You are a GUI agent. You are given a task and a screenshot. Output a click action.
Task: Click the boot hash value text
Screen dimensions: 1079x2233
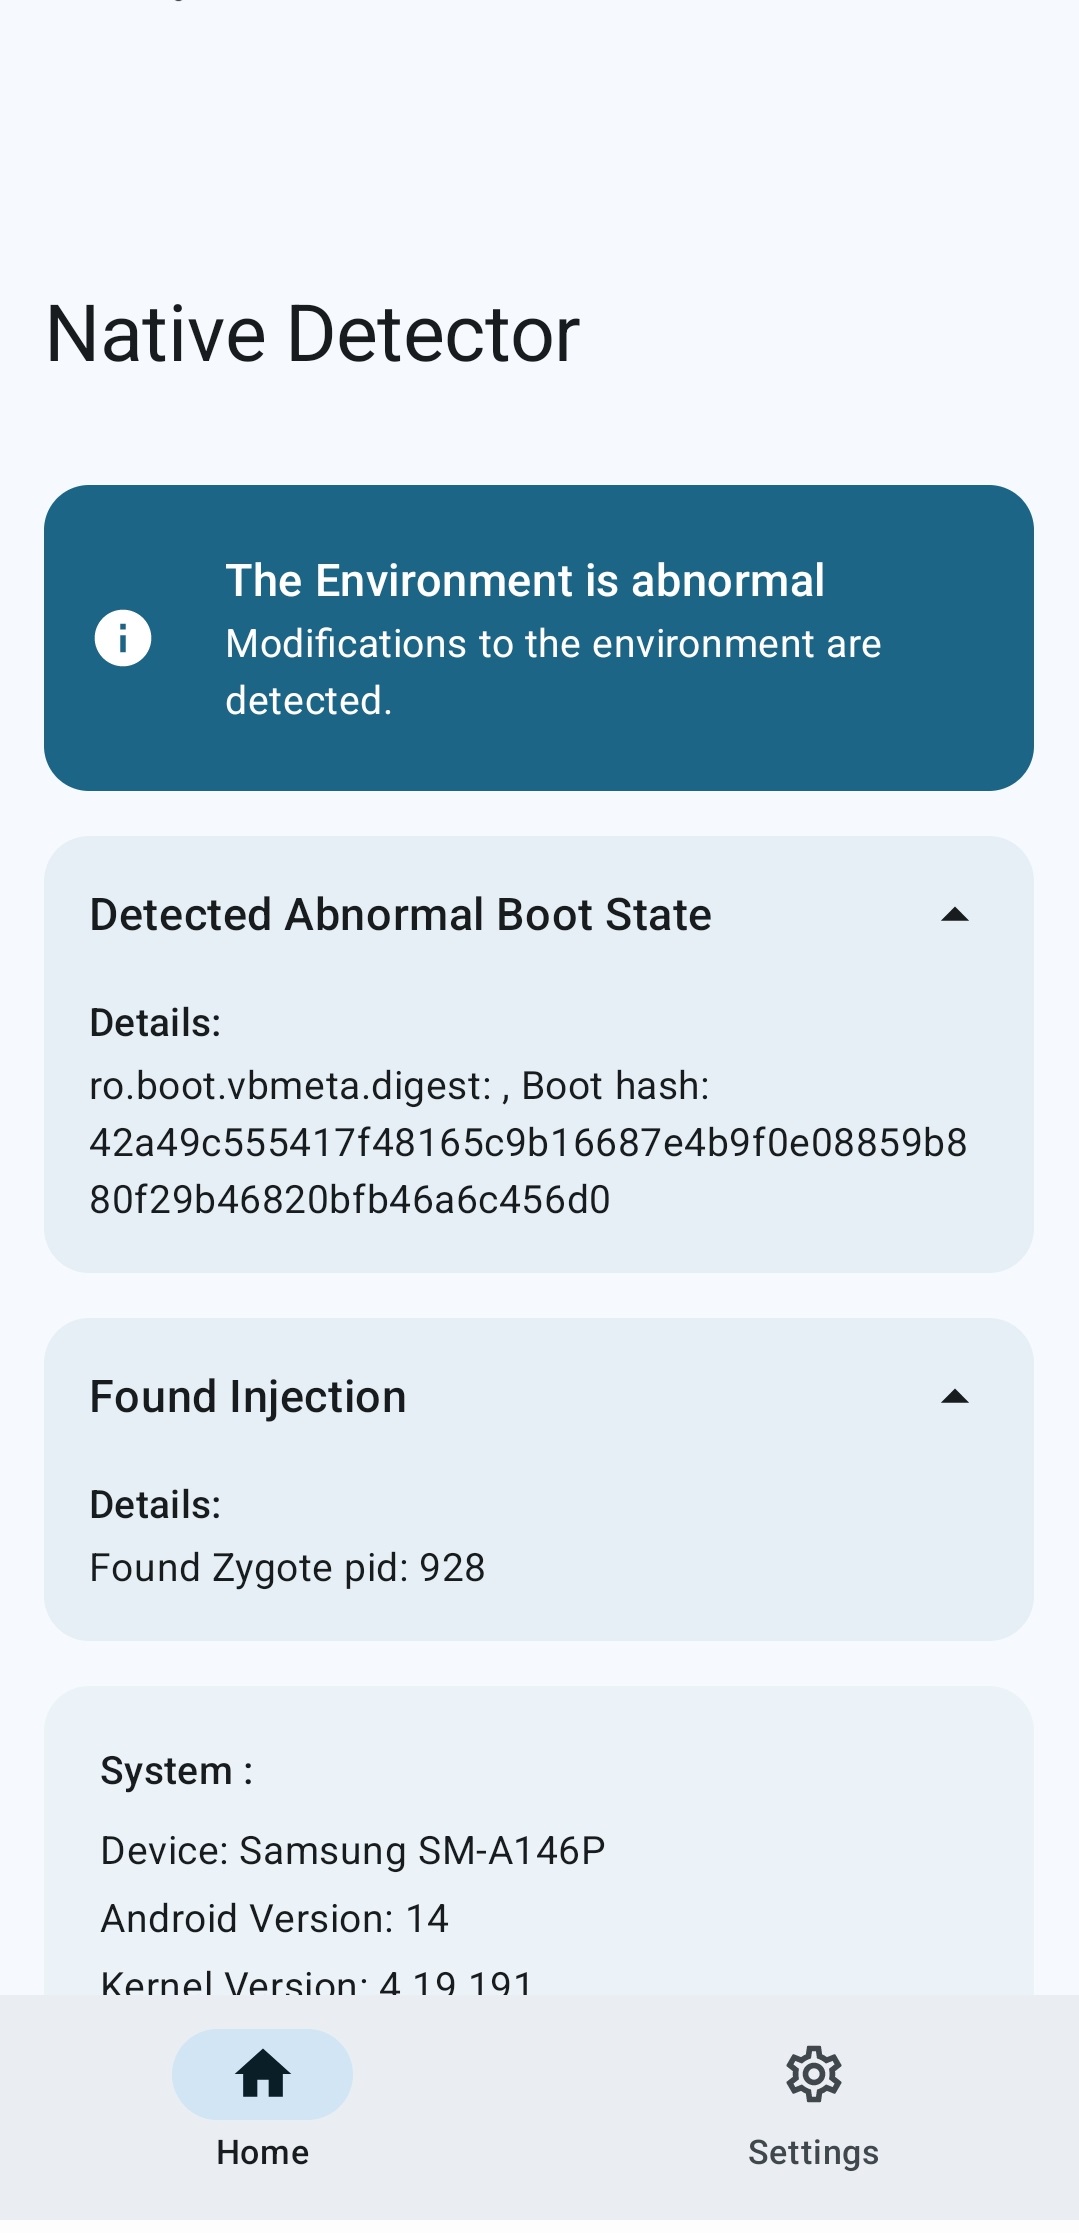pos(528,1171)
